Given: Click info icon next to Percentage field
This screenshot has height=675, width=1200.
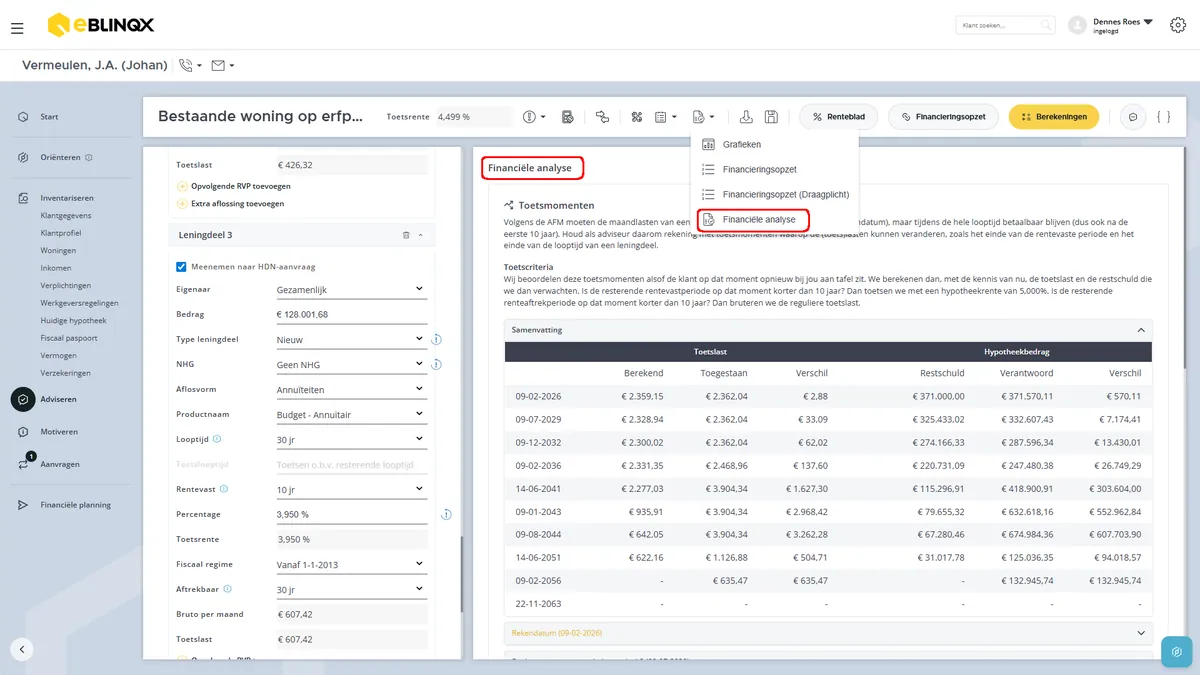Looking at the screenshot, I should [446, 514].
